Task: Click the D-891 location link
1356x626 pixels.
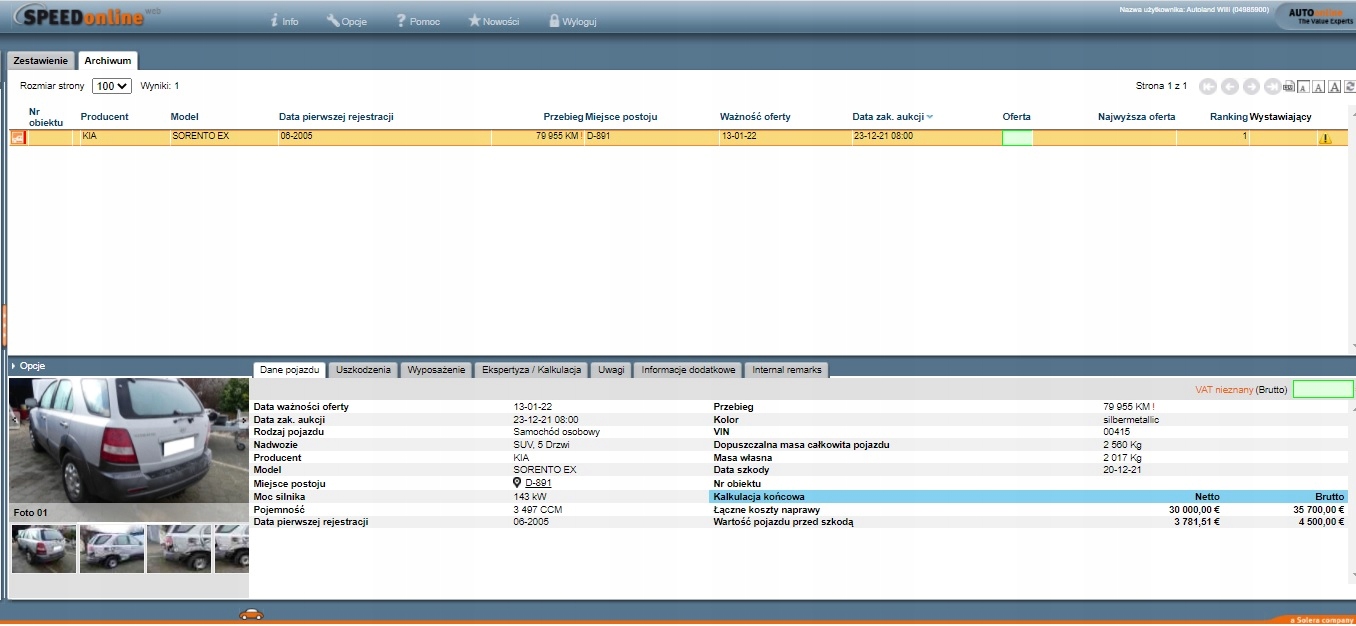Action: coord(538,483)
